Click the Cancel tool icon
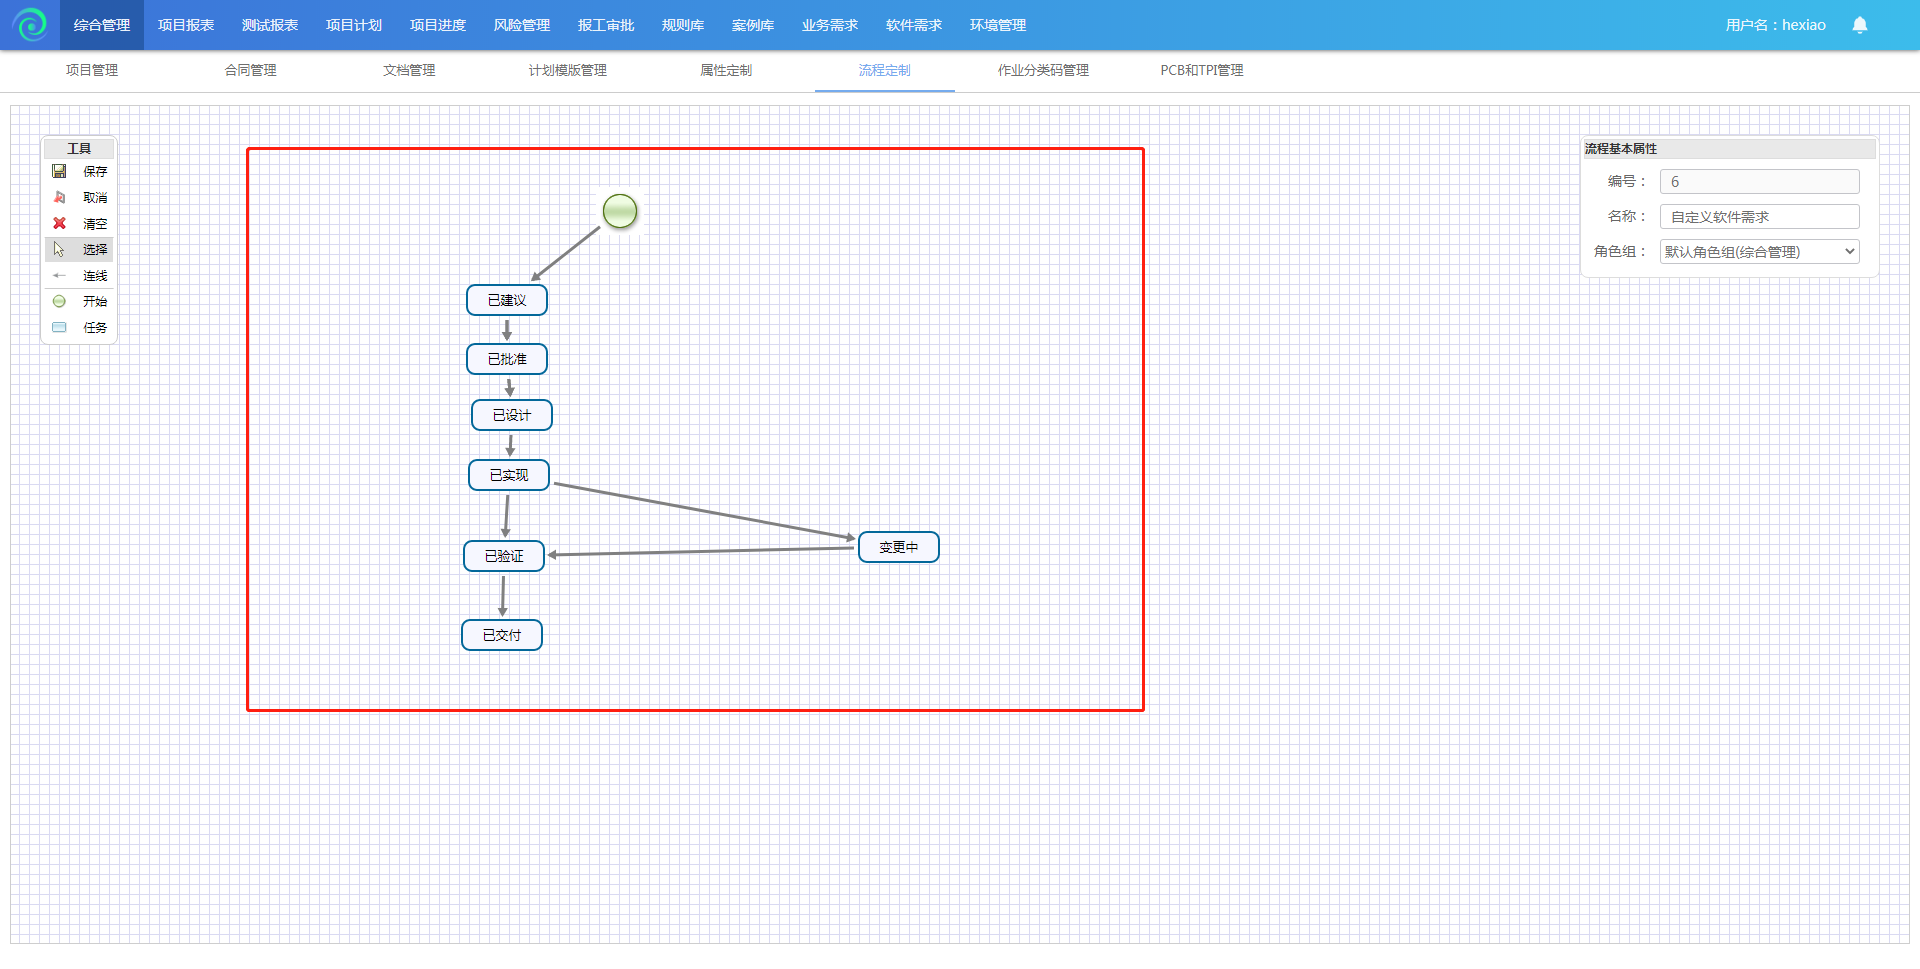The image size is (1920, 969). point(59,198)
